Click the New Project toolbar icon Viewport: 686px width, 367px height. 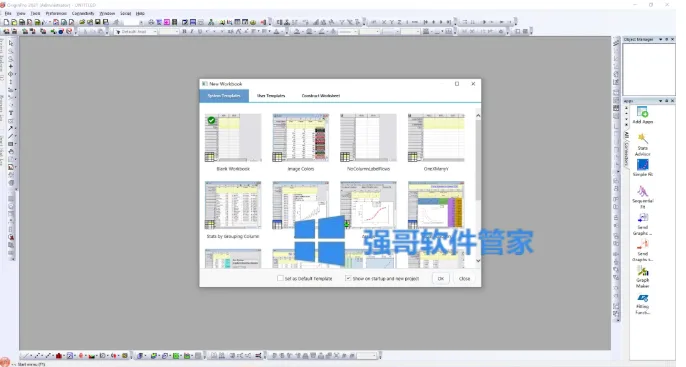point(6,22)
